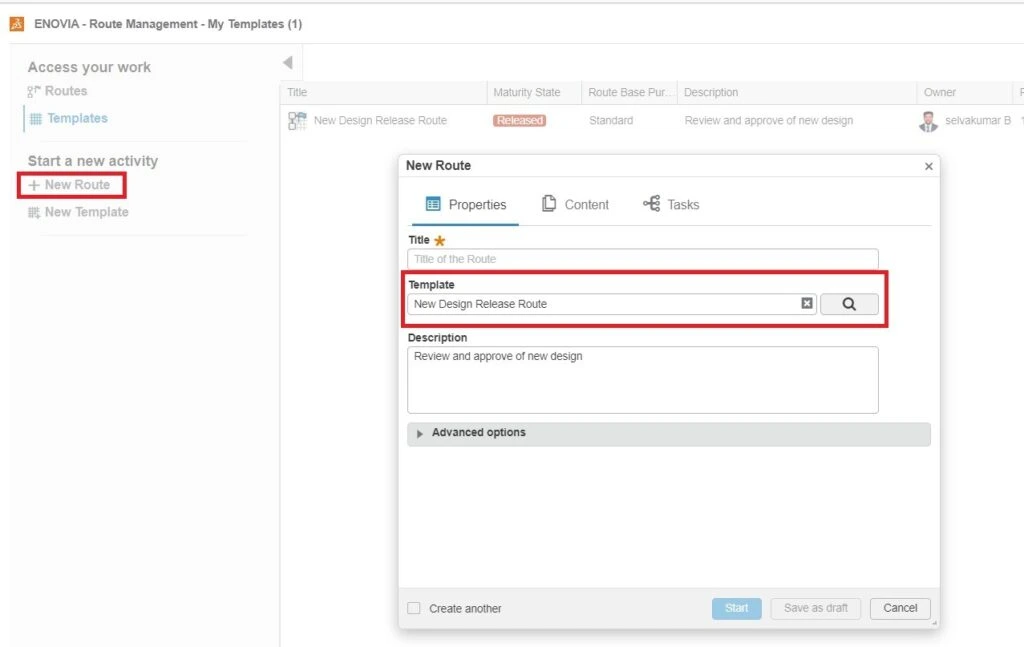This screenshot has width=1024, height=647.
Task: Select the Released maturity state badge
Action: (x=519, y=120)
